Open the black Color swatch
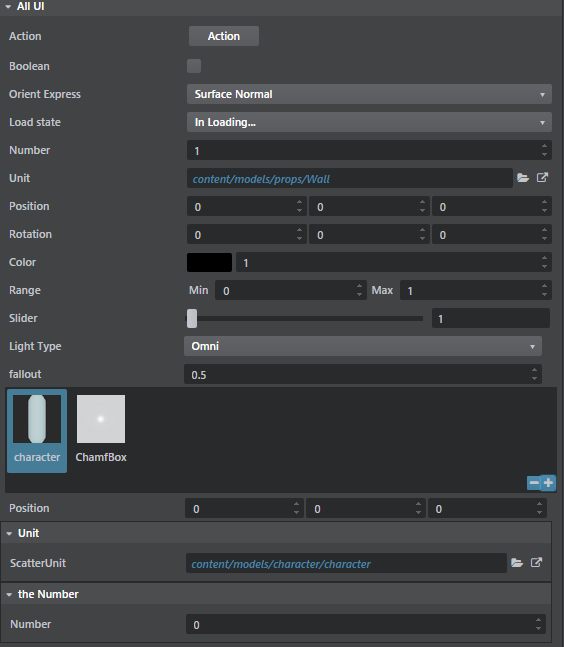 point(209,262)
